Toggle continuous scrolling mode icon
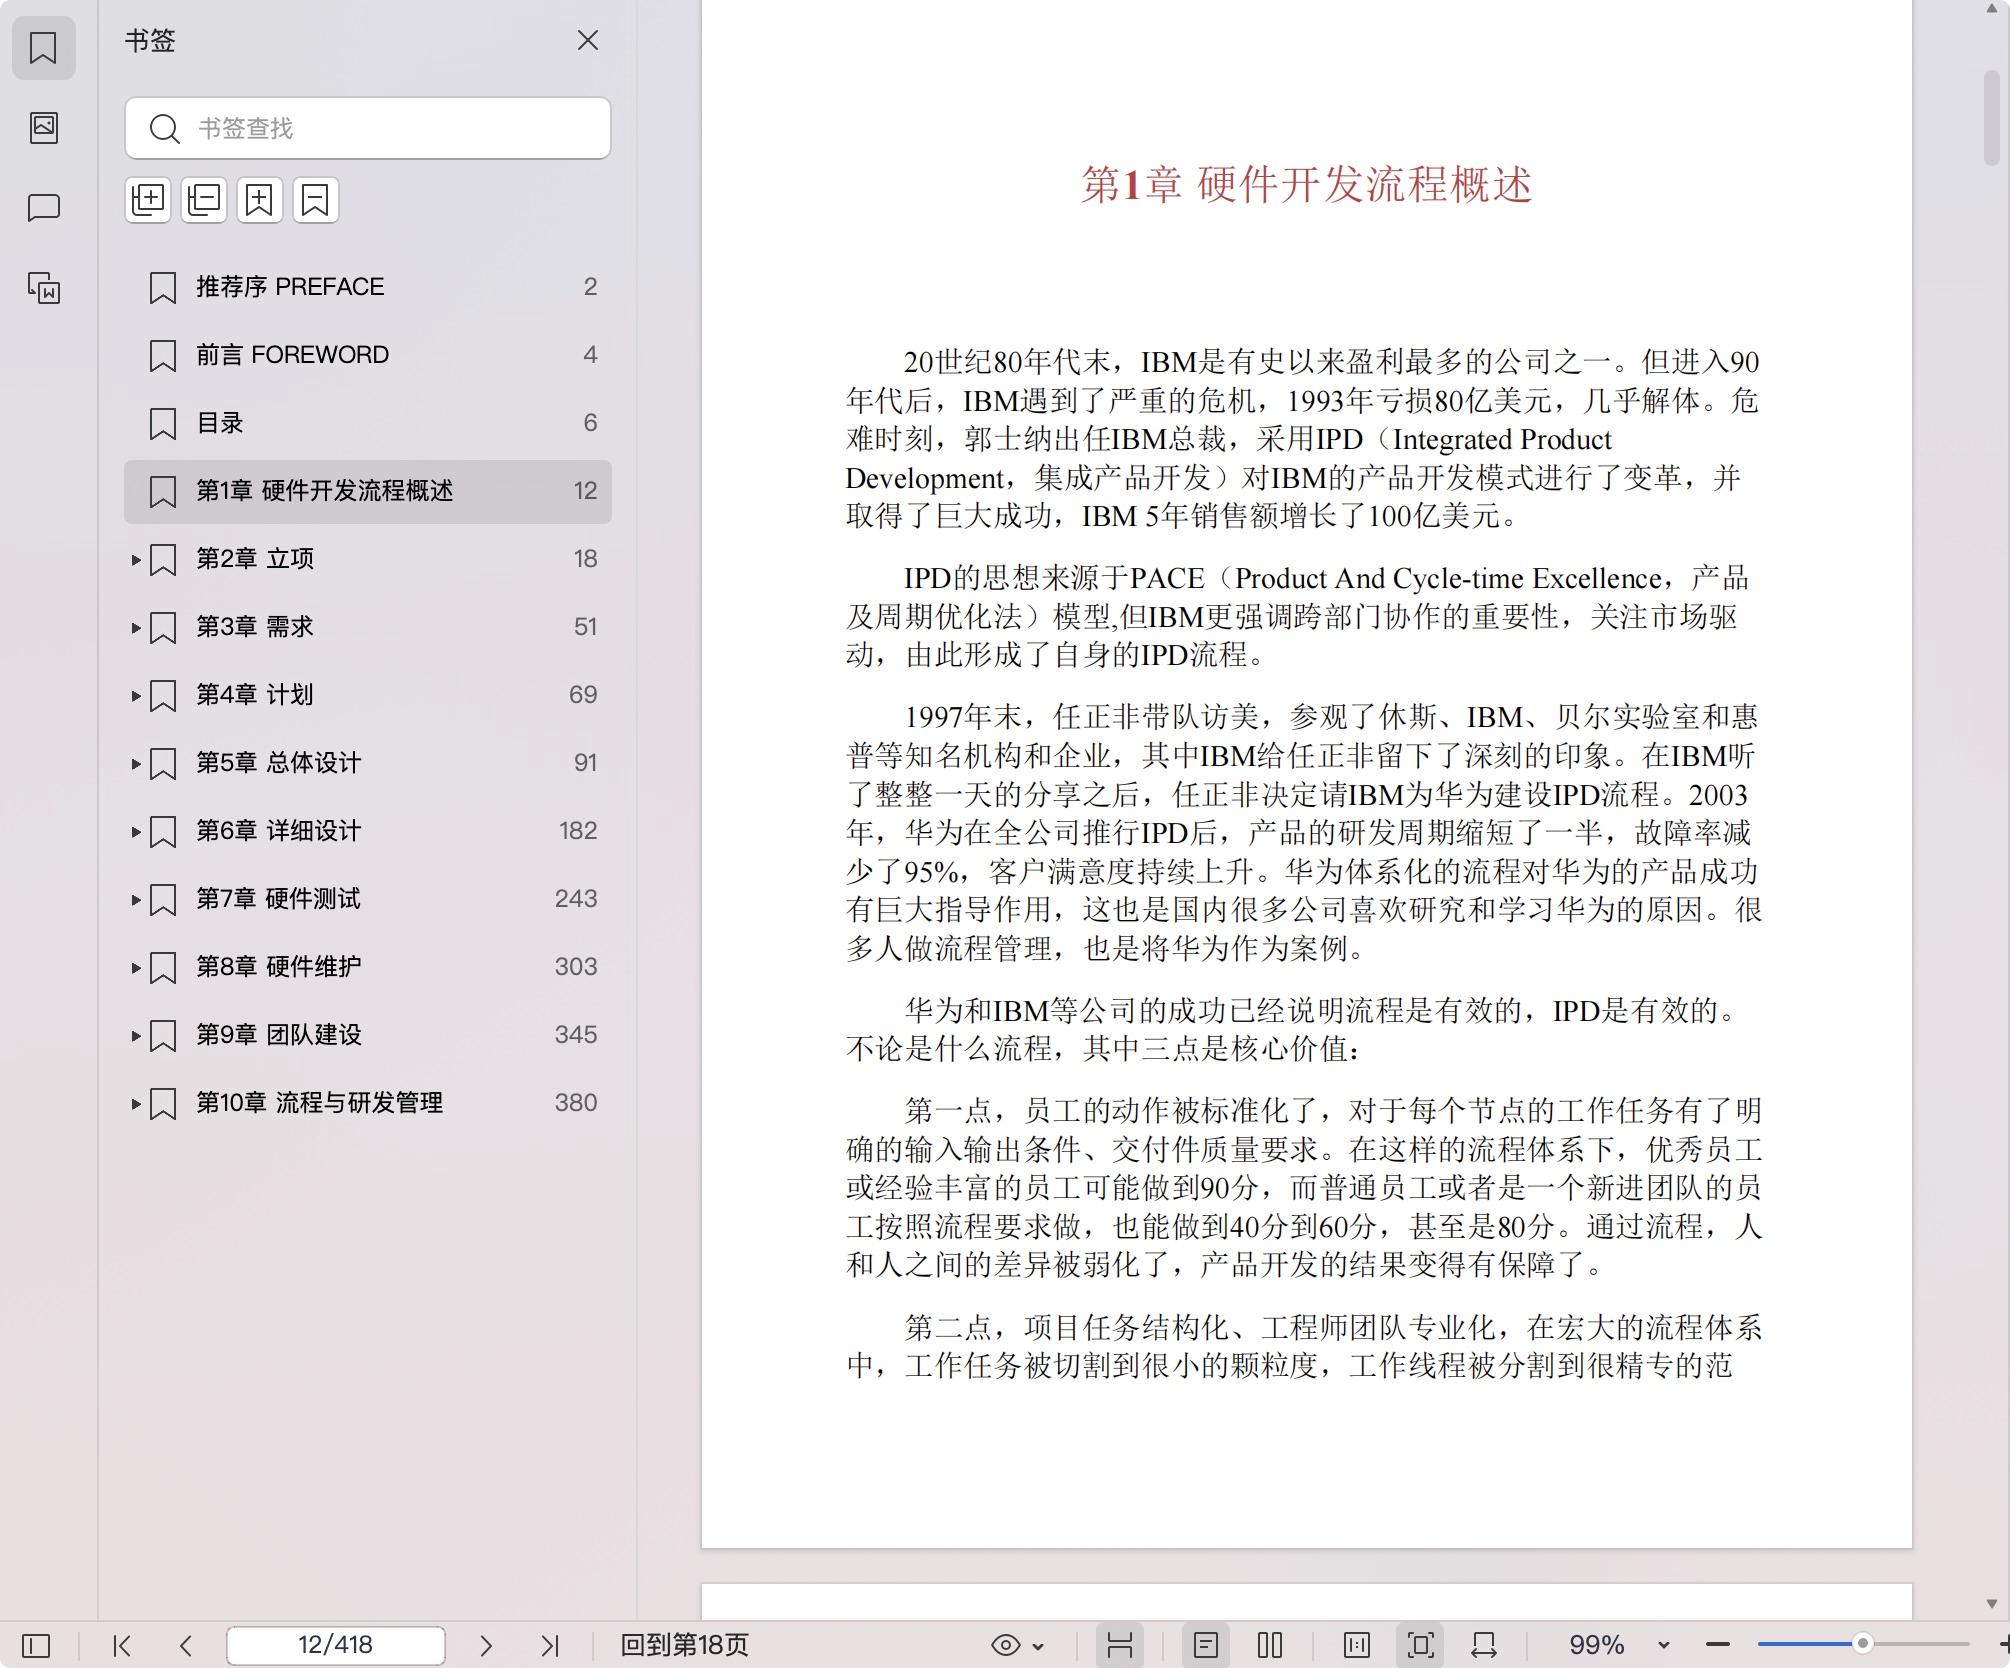 (1120, 1645)
